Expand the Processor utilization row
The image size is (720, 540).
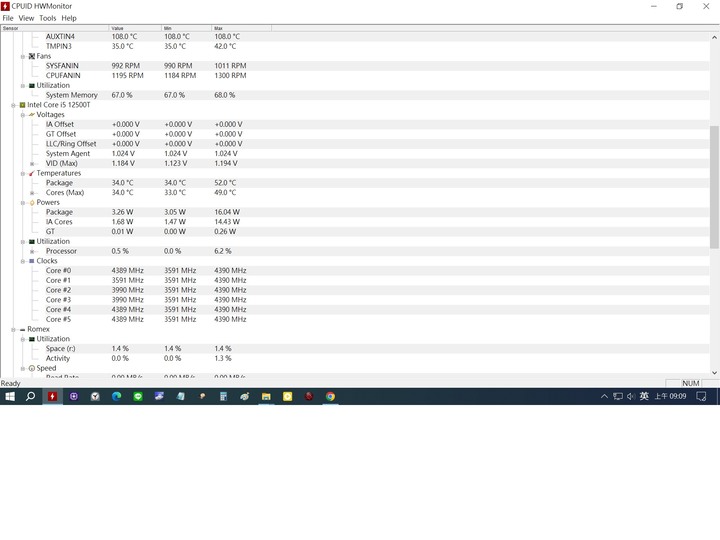point(32,251)
